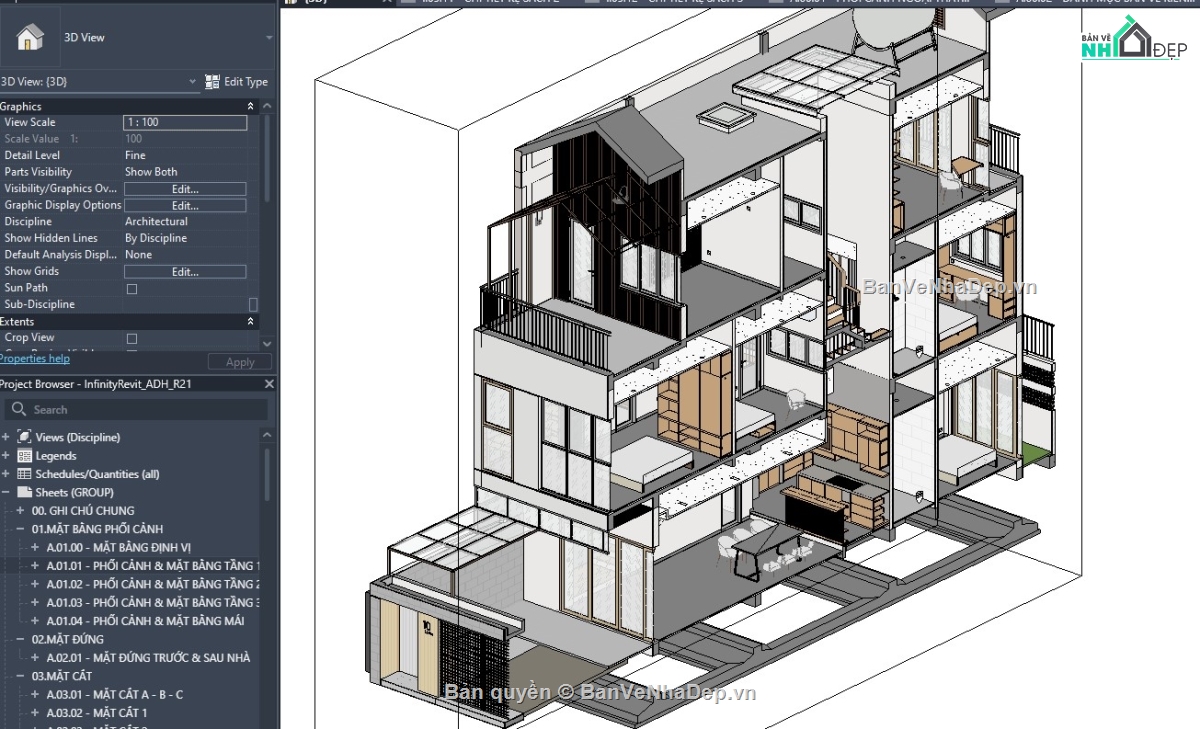Select sheet A.01.02 - PHỐI CẢNH & MẶT BẰNG TẦNG 2
Screen dimensions: 1200x729
tap(153, 584)
